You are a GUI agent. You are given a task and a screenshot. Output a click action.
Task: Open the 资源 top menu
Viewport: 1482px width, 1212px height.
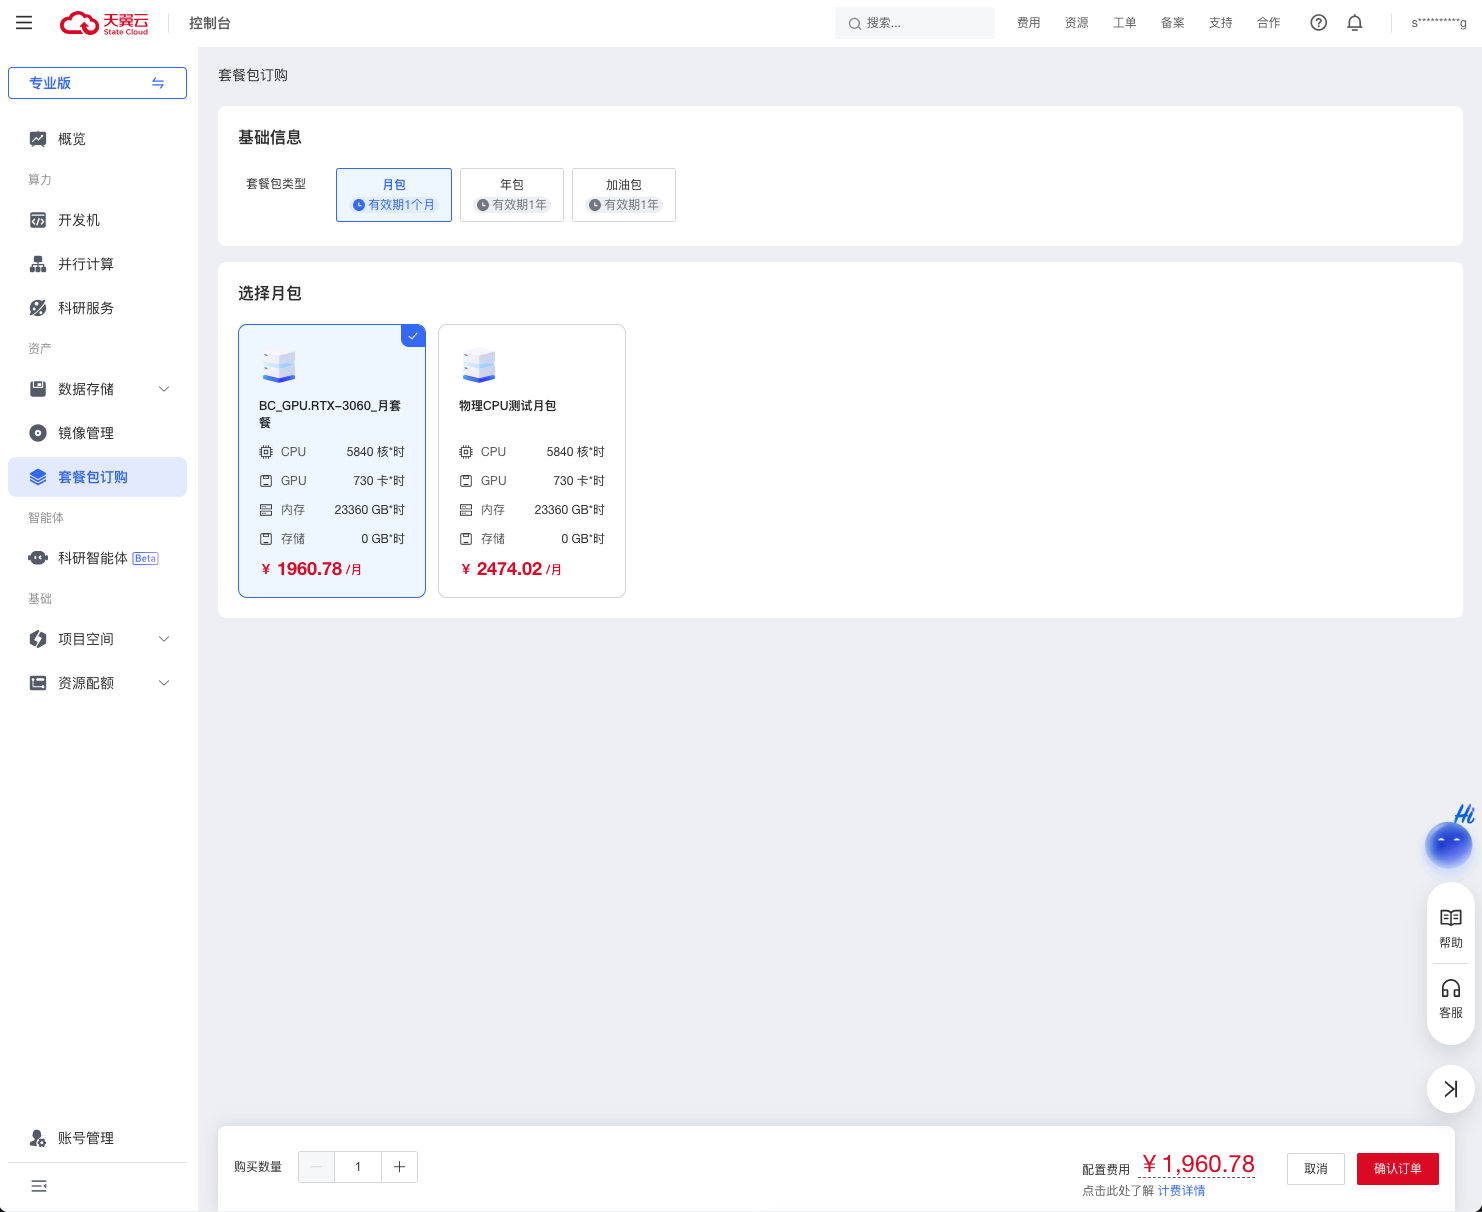click(1077, 23)
